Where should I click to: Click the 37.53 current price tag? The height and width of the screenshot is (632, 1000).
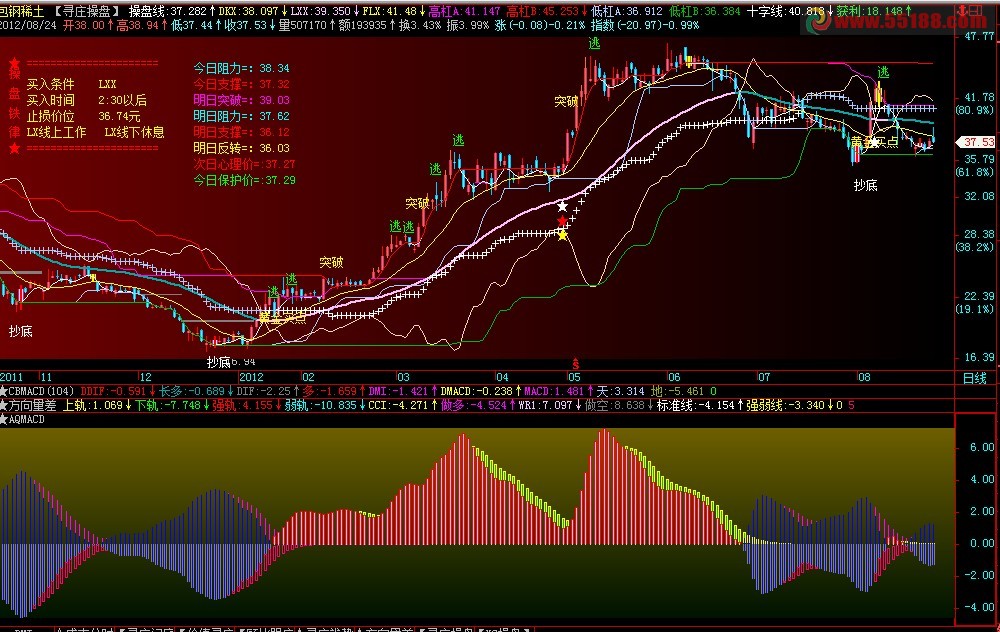click(976, 142)
